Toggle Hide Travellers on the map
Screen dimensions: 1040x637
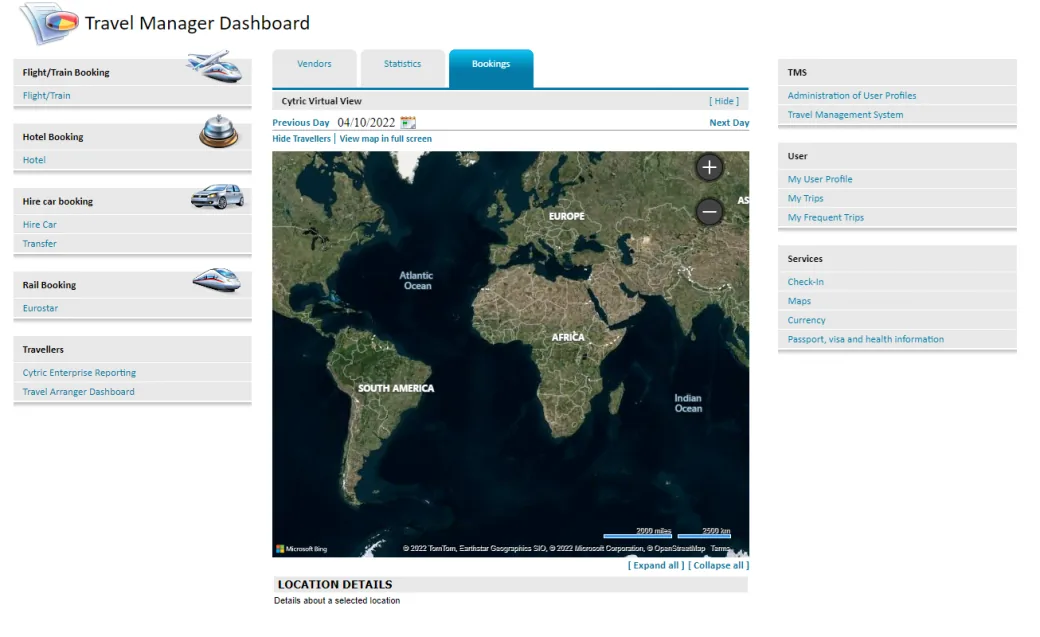pyautogui.click(x=301, y=139)
